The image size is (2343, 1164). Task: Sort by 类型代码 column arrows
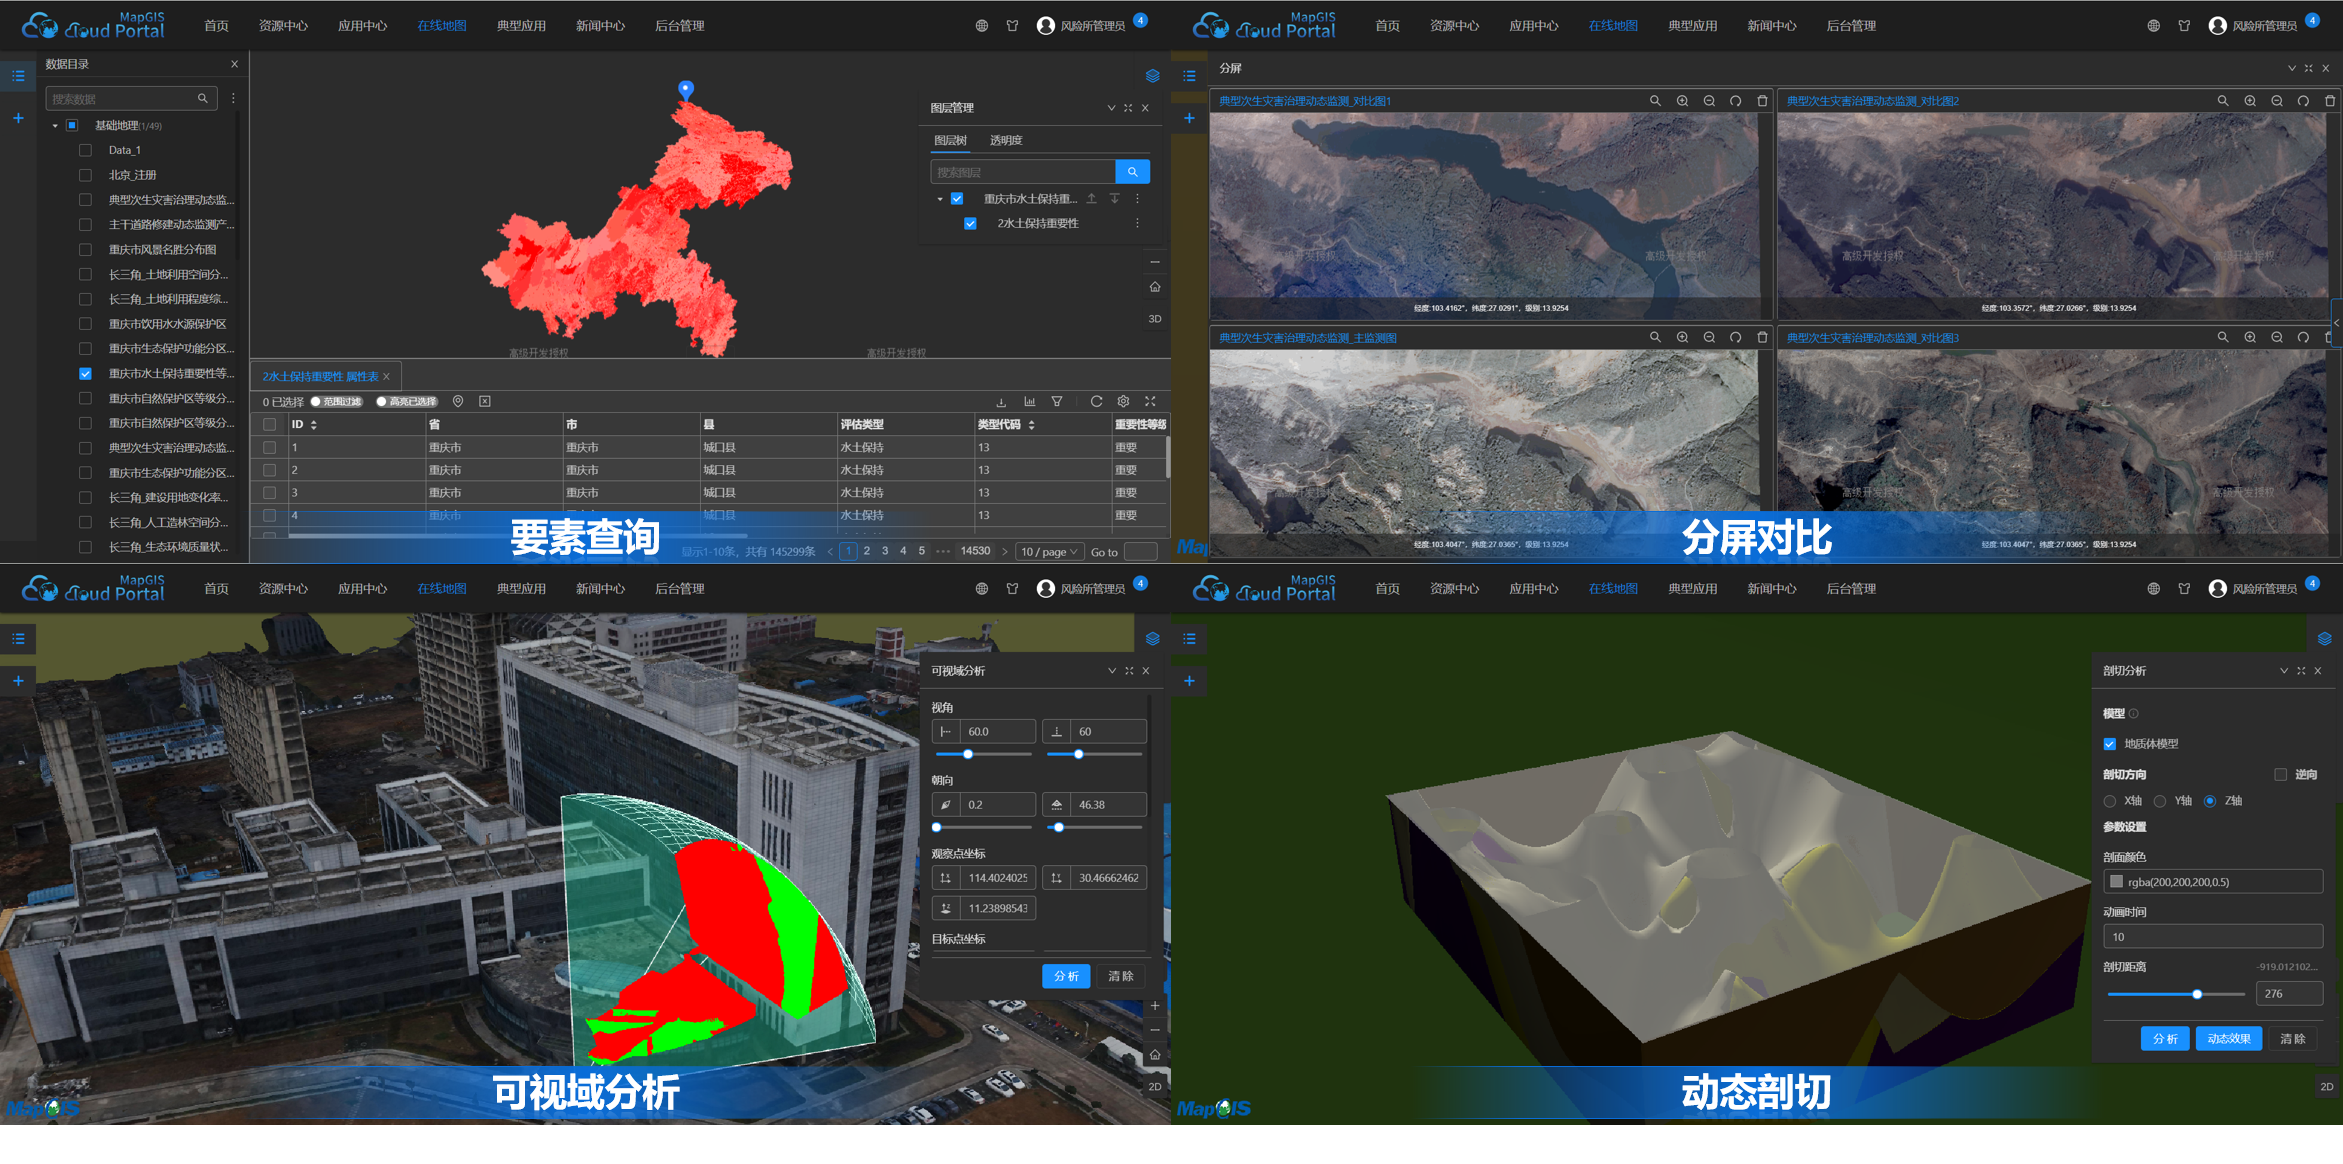pos(1031,425)
